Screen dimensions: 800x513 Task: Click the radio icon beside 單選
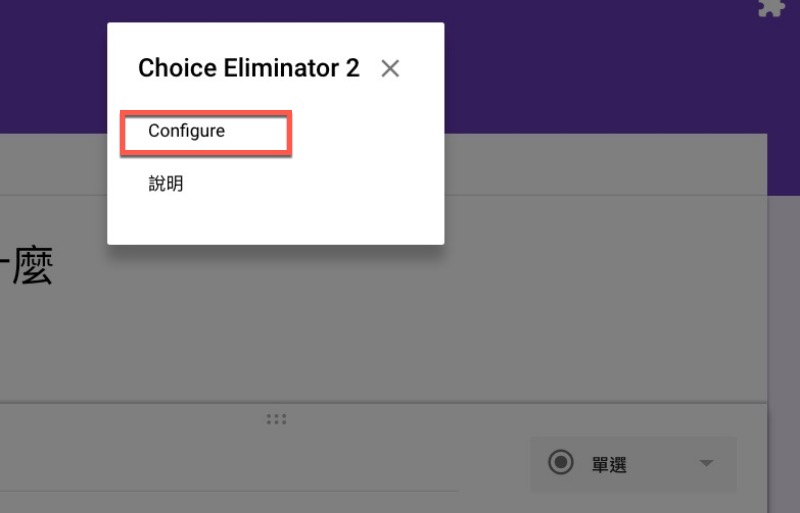click(561, 463)
